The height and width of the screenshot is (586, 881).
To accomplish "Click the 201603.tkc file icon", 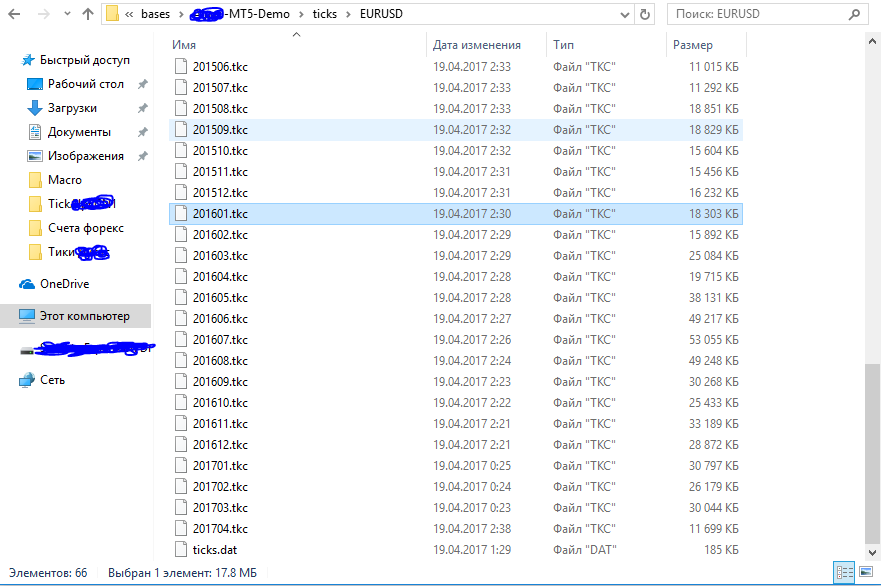I will coord(181,256).
